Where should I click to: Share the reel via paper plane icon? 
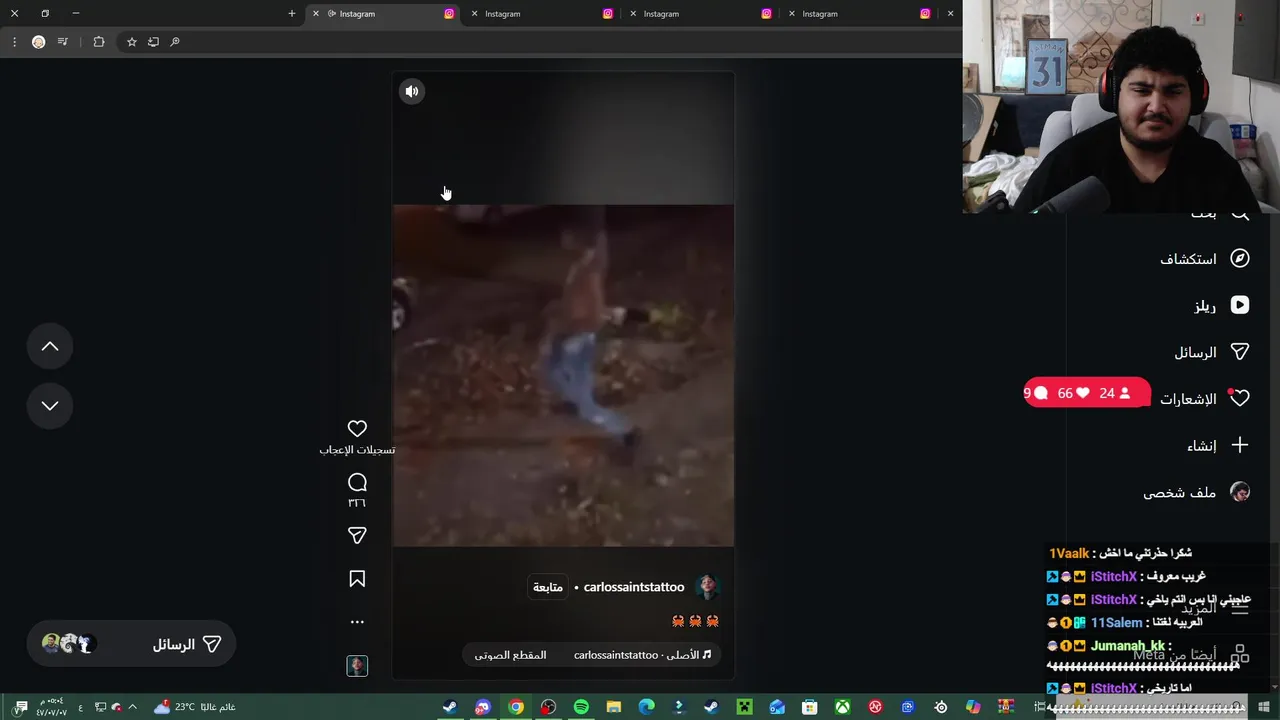click(x=357, y=535)
